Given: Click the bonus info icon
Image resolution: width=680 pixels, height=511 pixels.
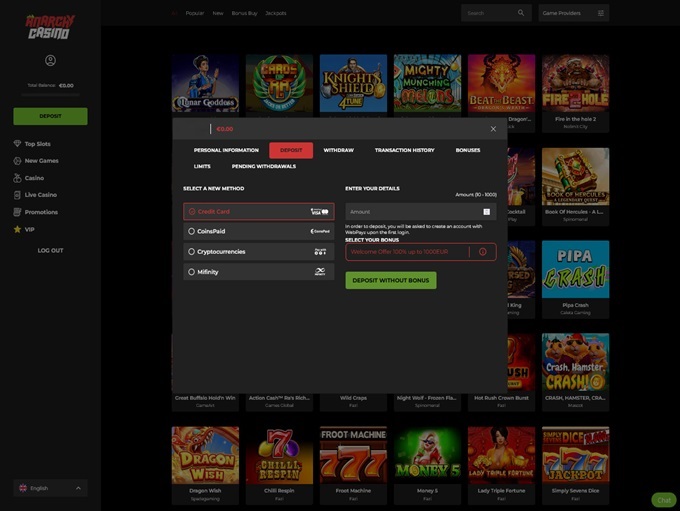Looking at the screenshot, I should 482,252.
